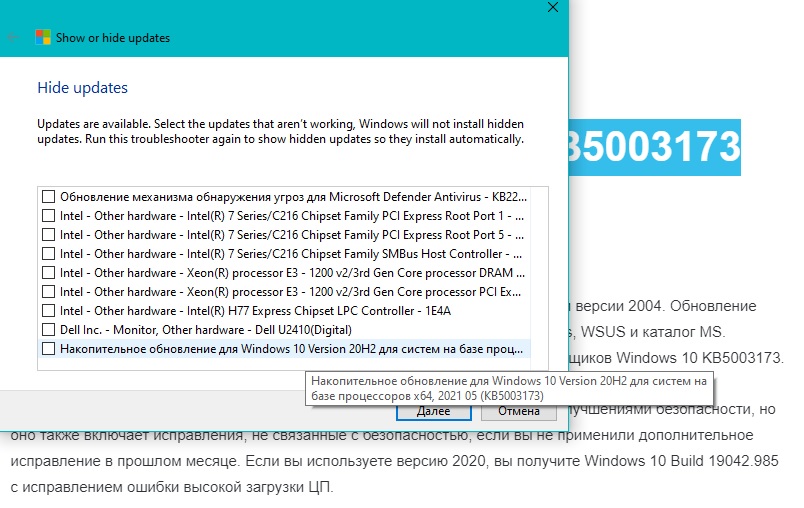804x508 pixels.
Task: Select the Накопительное обновление 20H2 row text
Action: [x=291, y=349]
